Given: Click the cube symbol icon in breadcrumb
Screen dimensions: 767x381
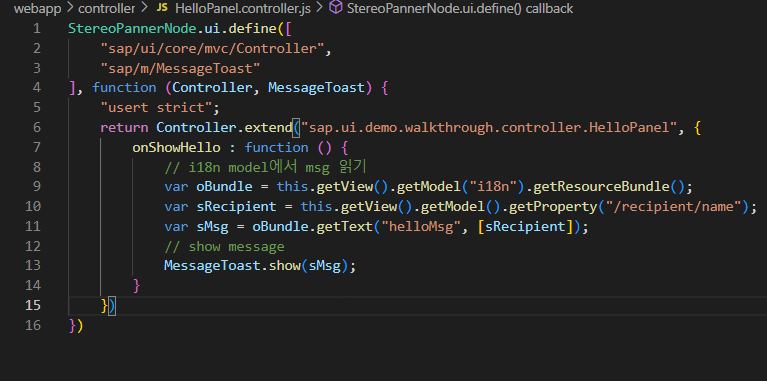Looking at the screenshot, I should 335,8.
